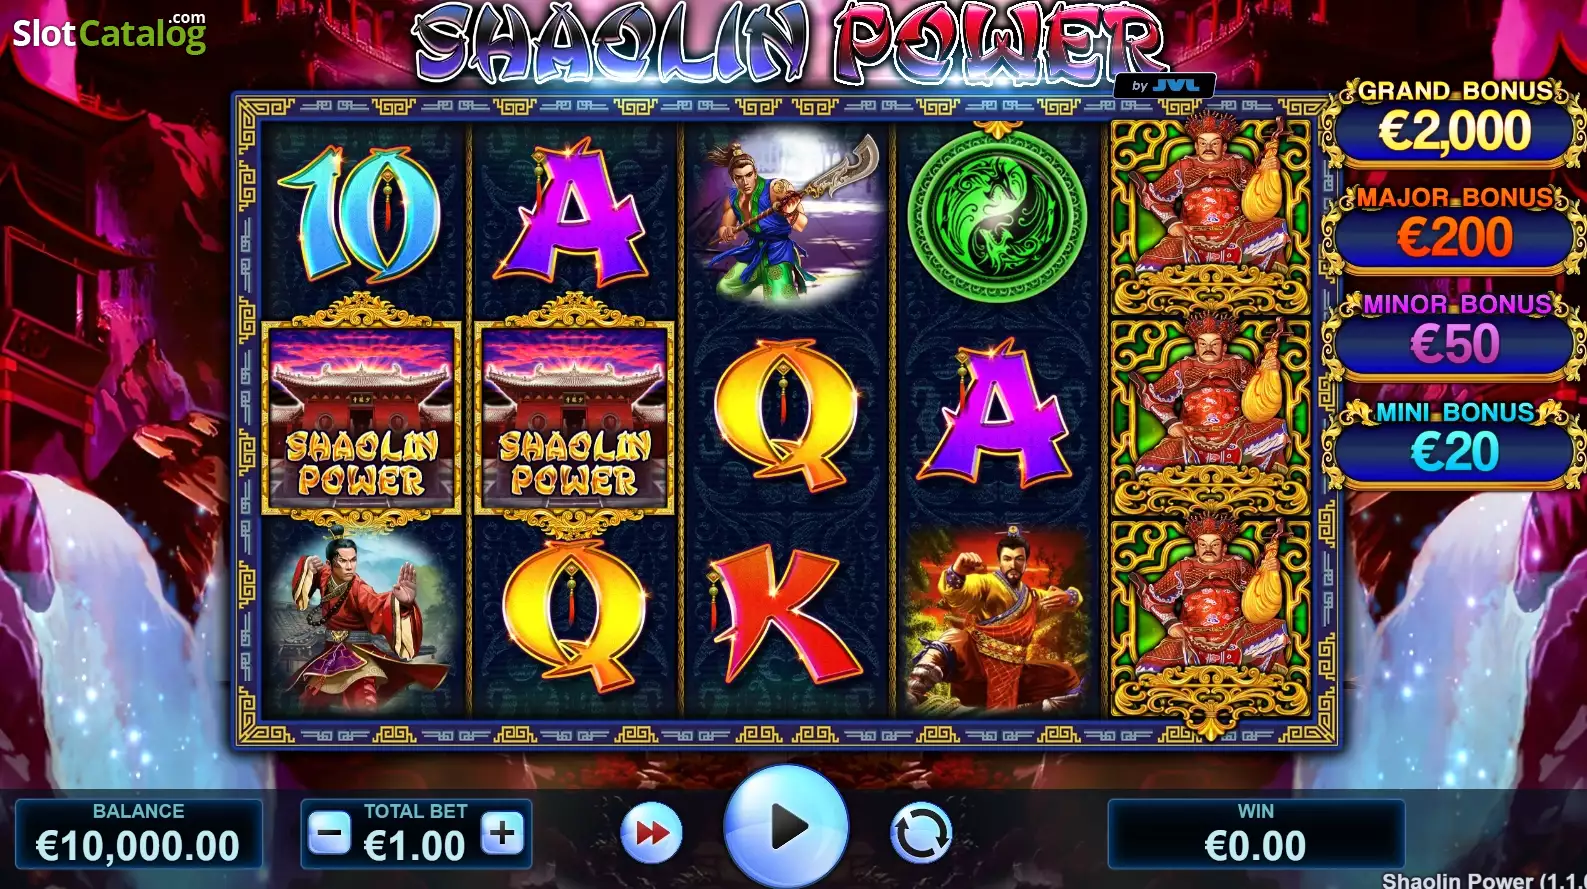Click the Balance €10,000.00 display
The image size is (1587, 889).
[x=139, y=833]
